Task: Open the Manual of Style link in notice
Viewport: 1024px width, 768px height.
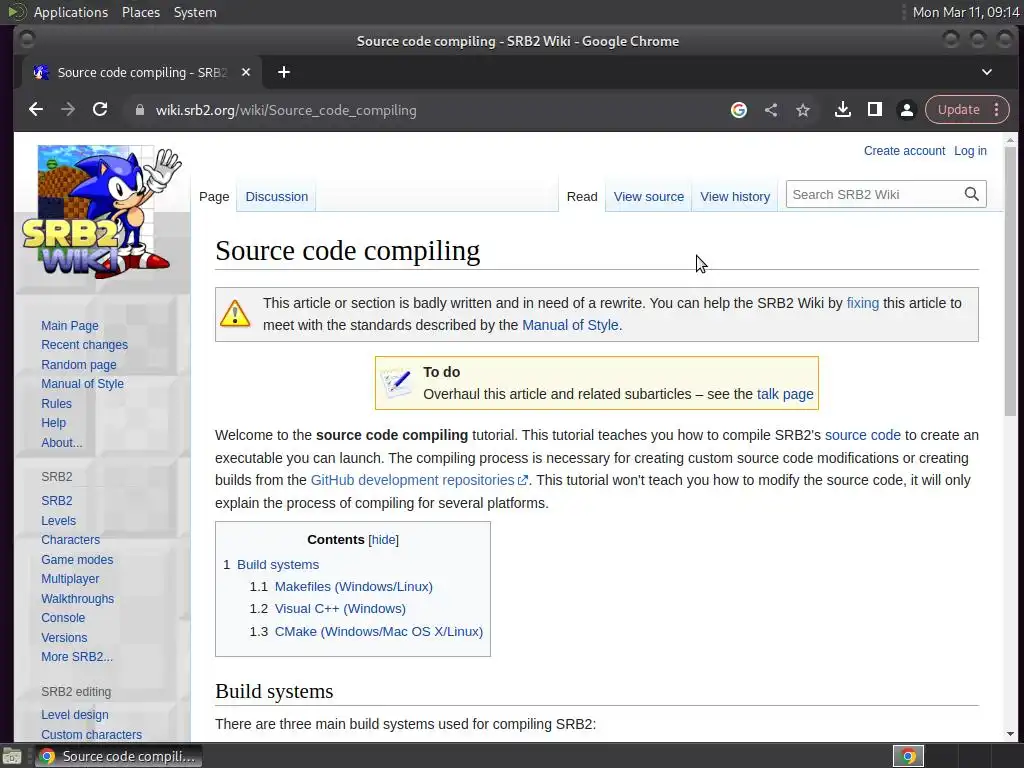Action: tap(570, 325)
